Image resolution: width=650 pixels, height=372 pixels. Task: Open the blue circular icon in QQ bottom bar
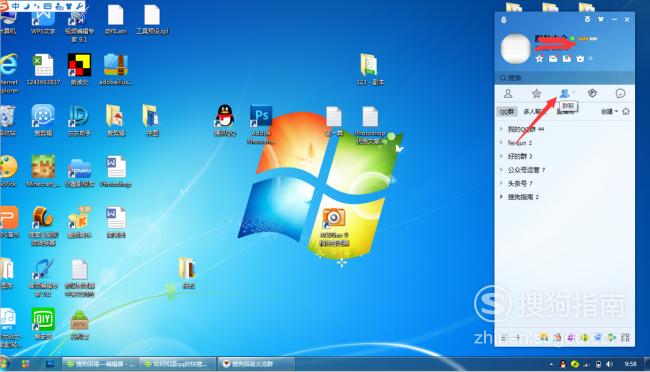(598, 338)
